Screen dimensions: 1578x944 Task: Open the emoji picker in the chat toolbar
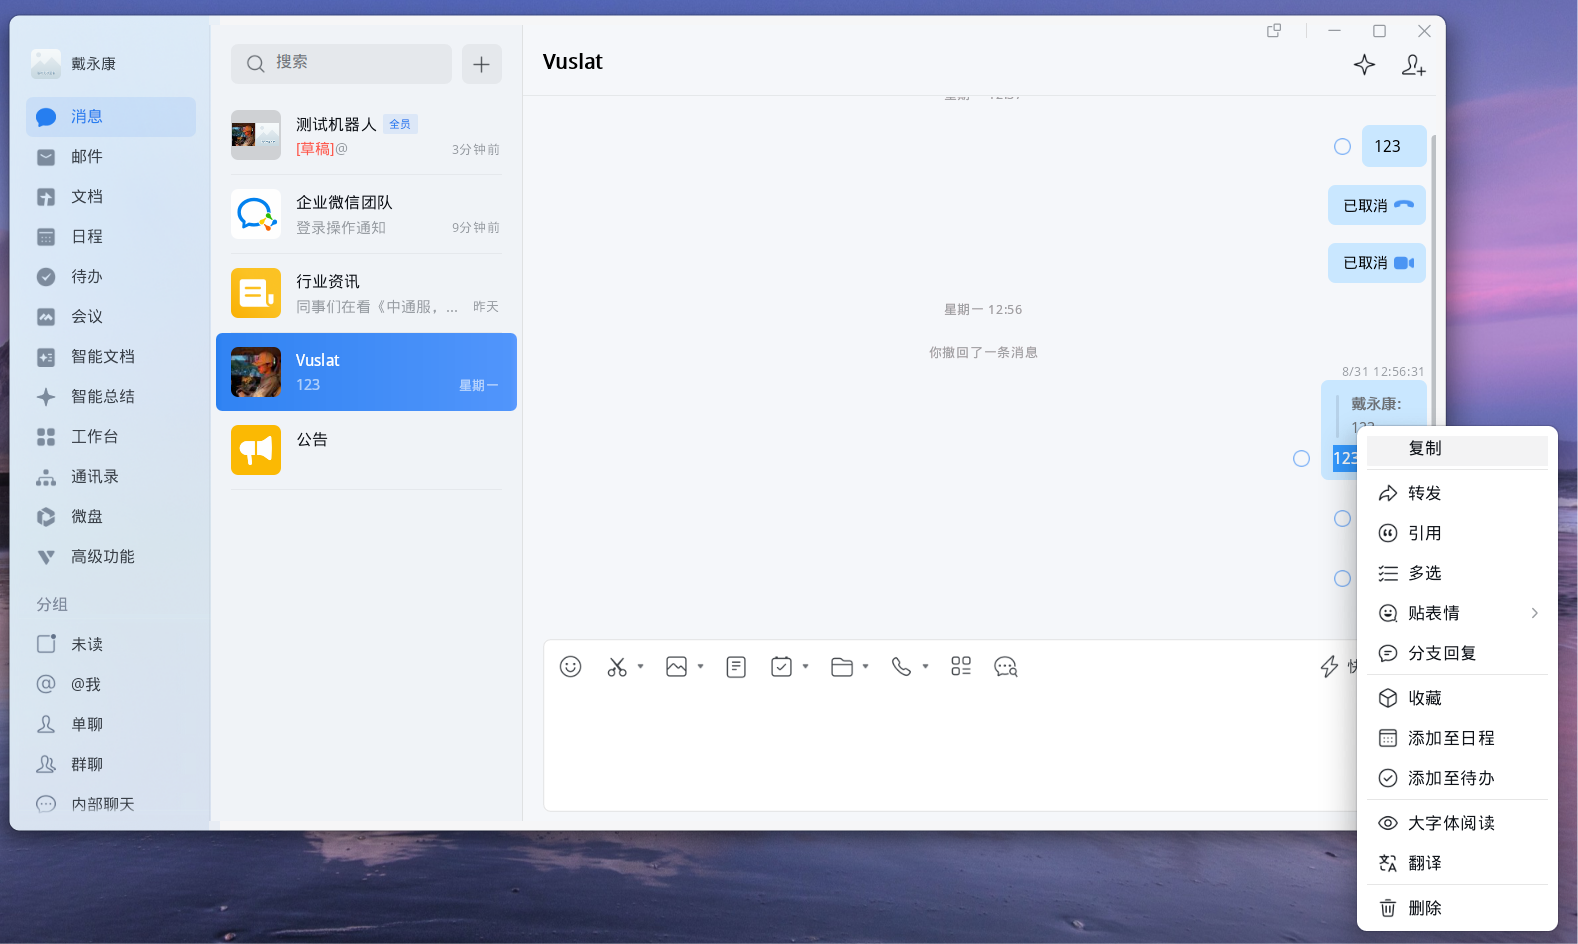(570, 667)
